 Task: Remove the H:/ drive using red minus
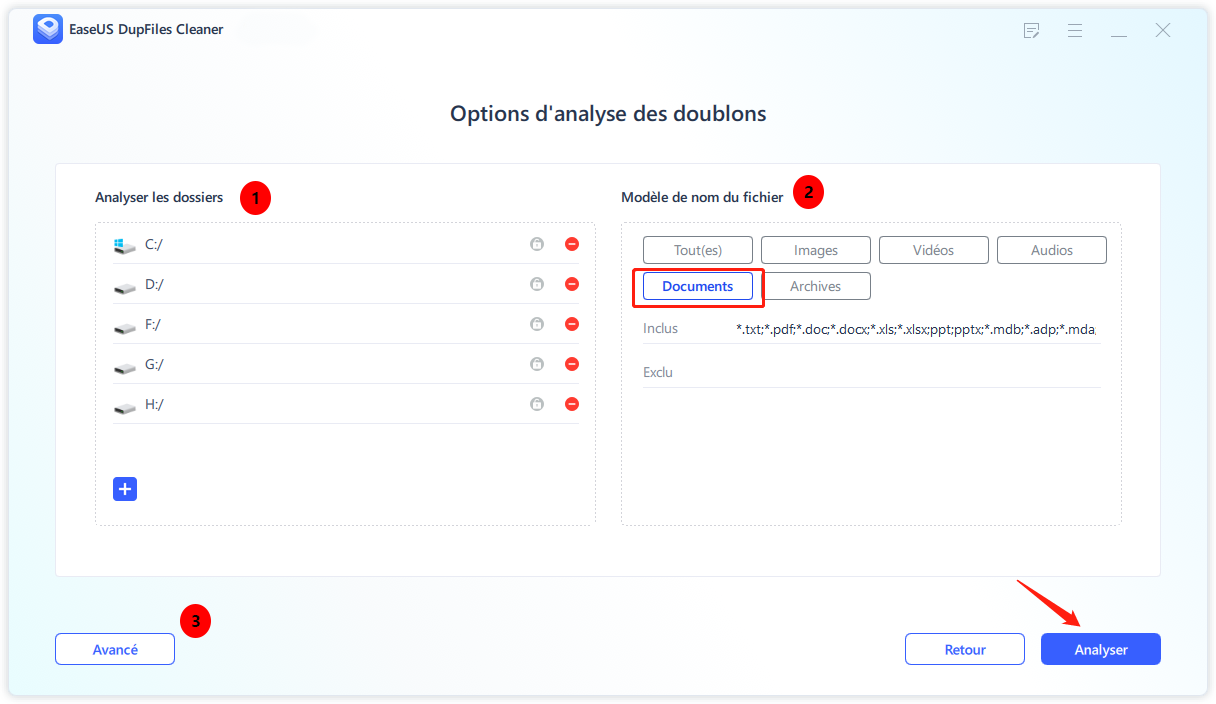tap(572, 404)
